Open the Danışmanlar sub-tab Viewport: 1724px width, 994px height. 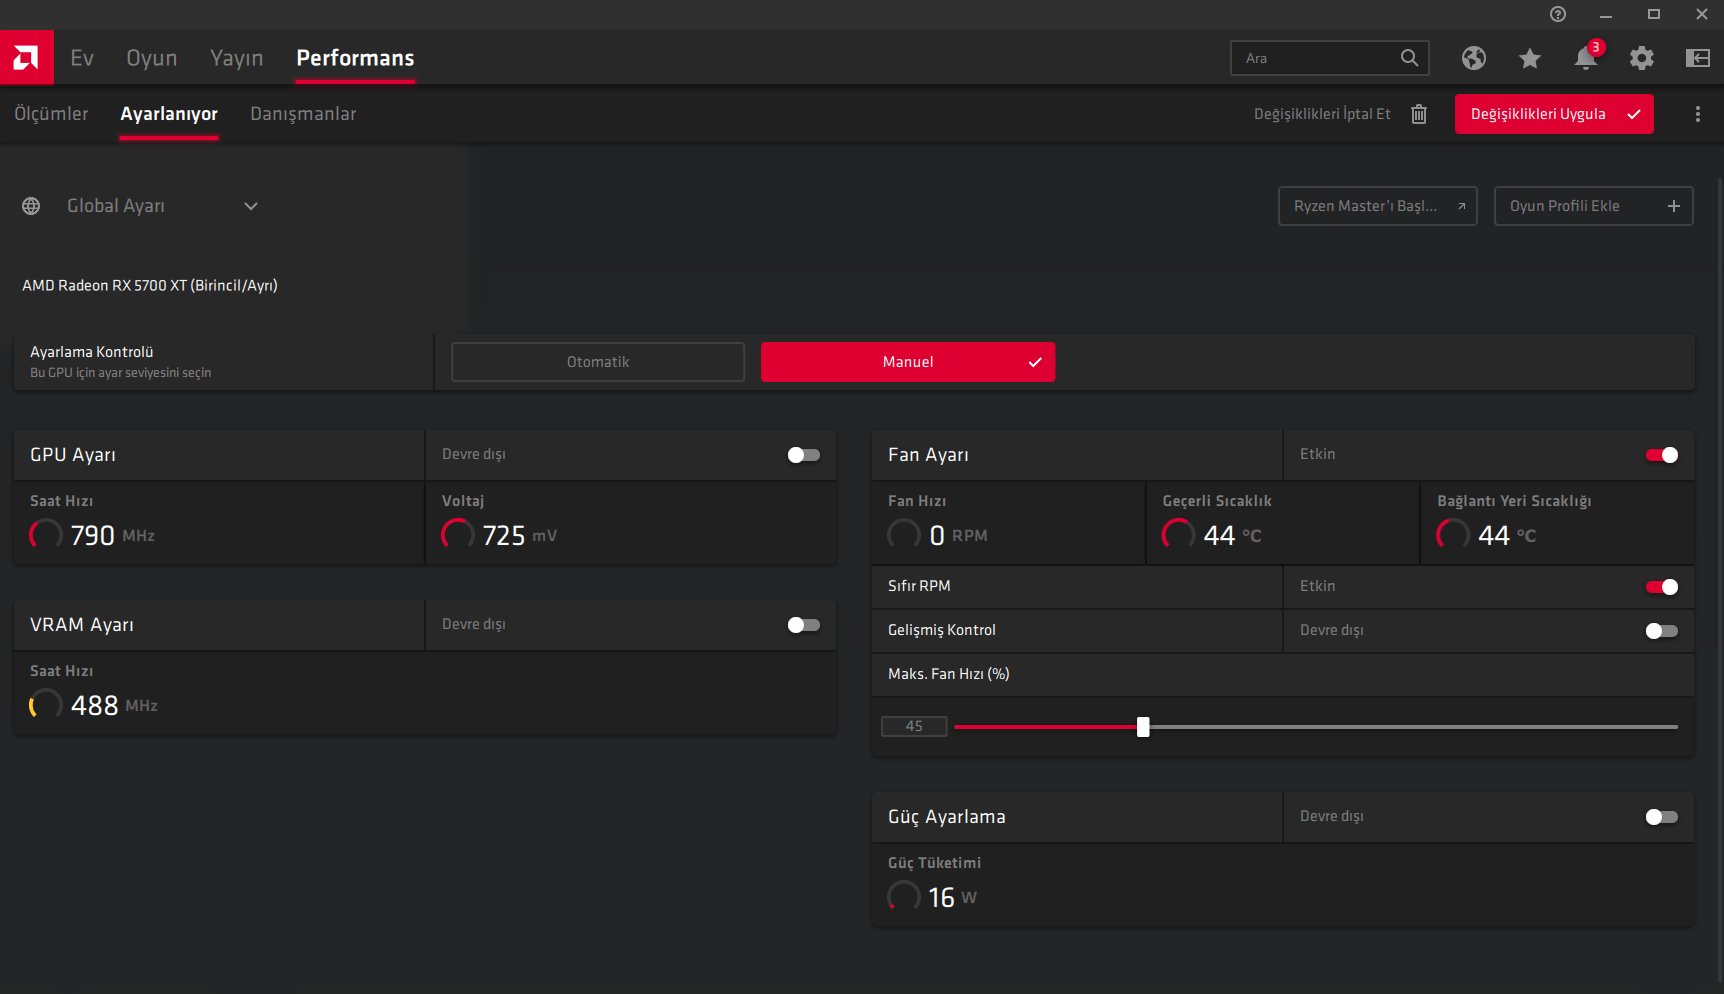pos(303,114)
